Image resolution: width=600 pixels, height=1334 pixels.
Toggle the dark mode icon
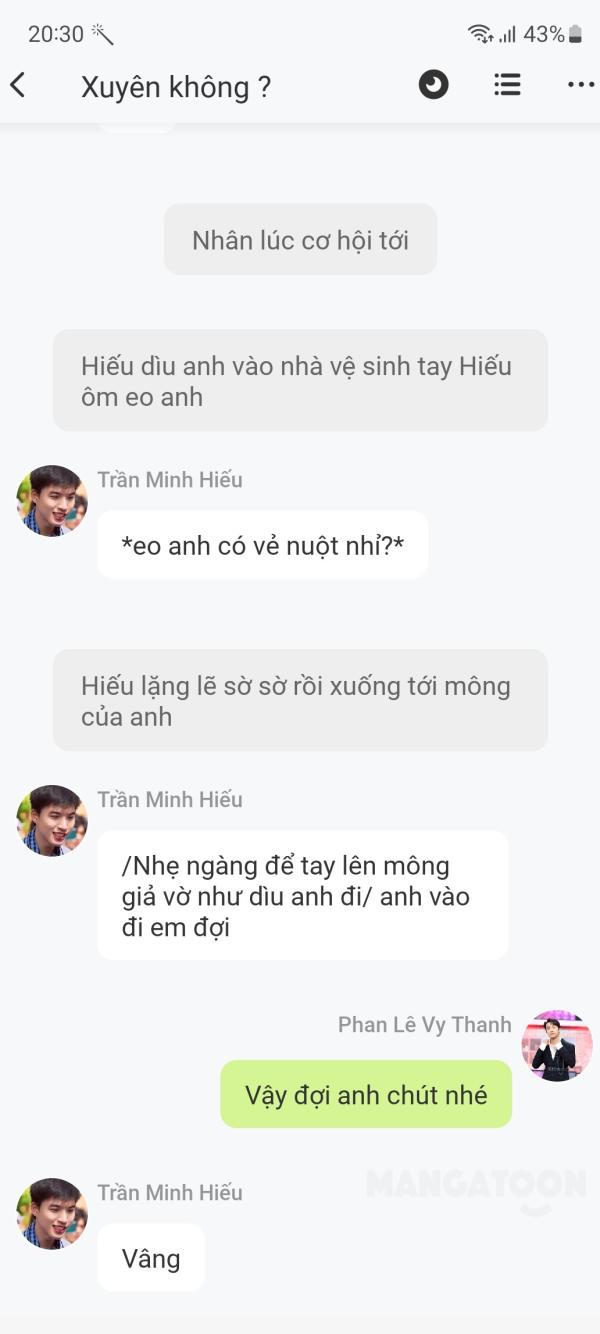433,85
